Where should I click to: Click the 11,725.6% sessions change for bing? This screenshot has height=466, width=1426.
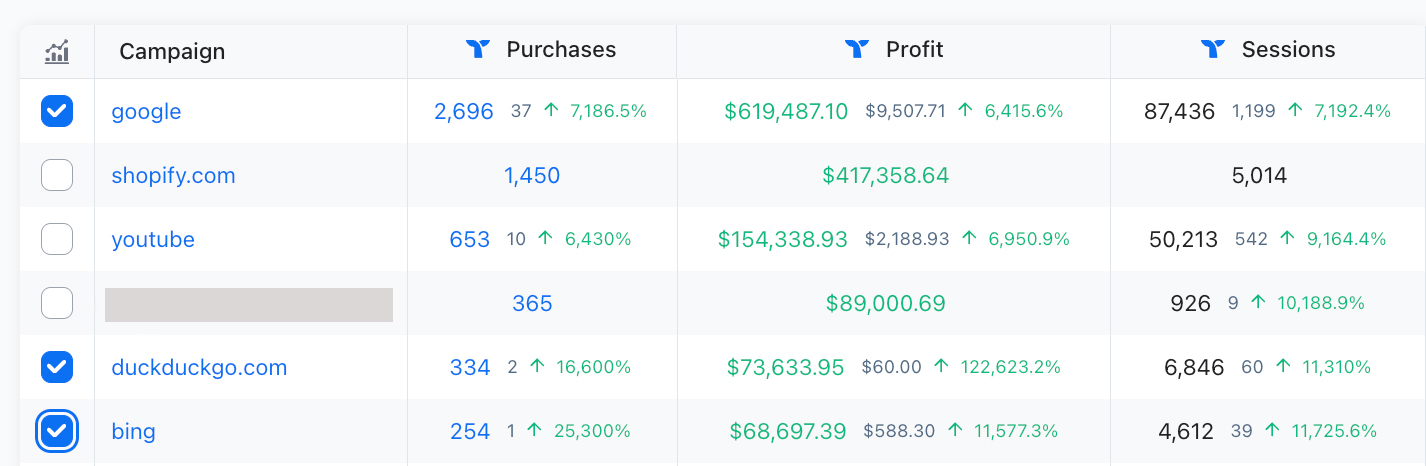coord(1334,431)
